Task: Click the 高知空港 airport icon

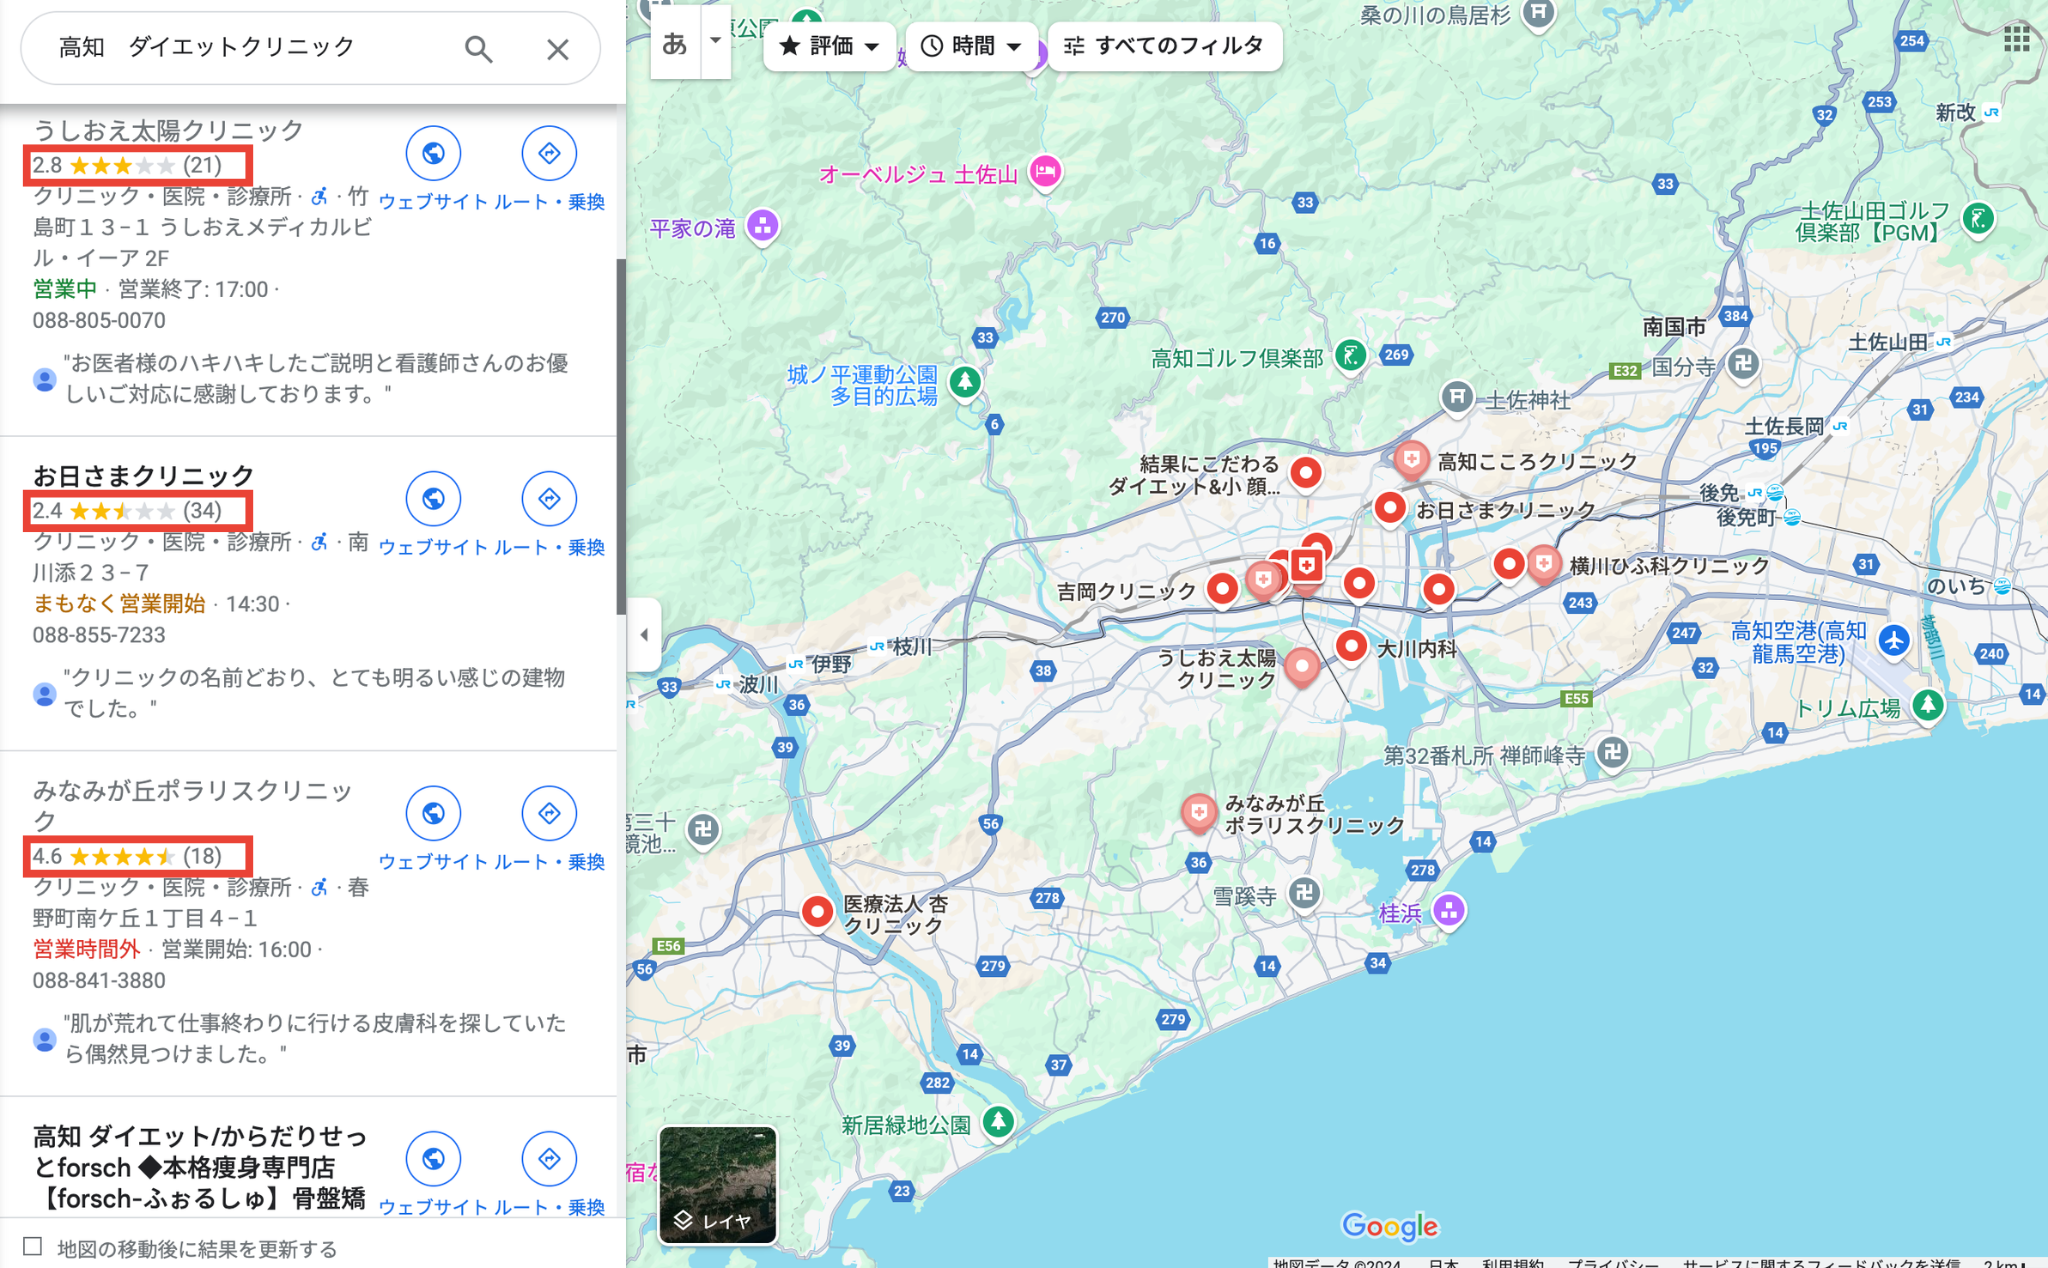Action: point(1893,641)
